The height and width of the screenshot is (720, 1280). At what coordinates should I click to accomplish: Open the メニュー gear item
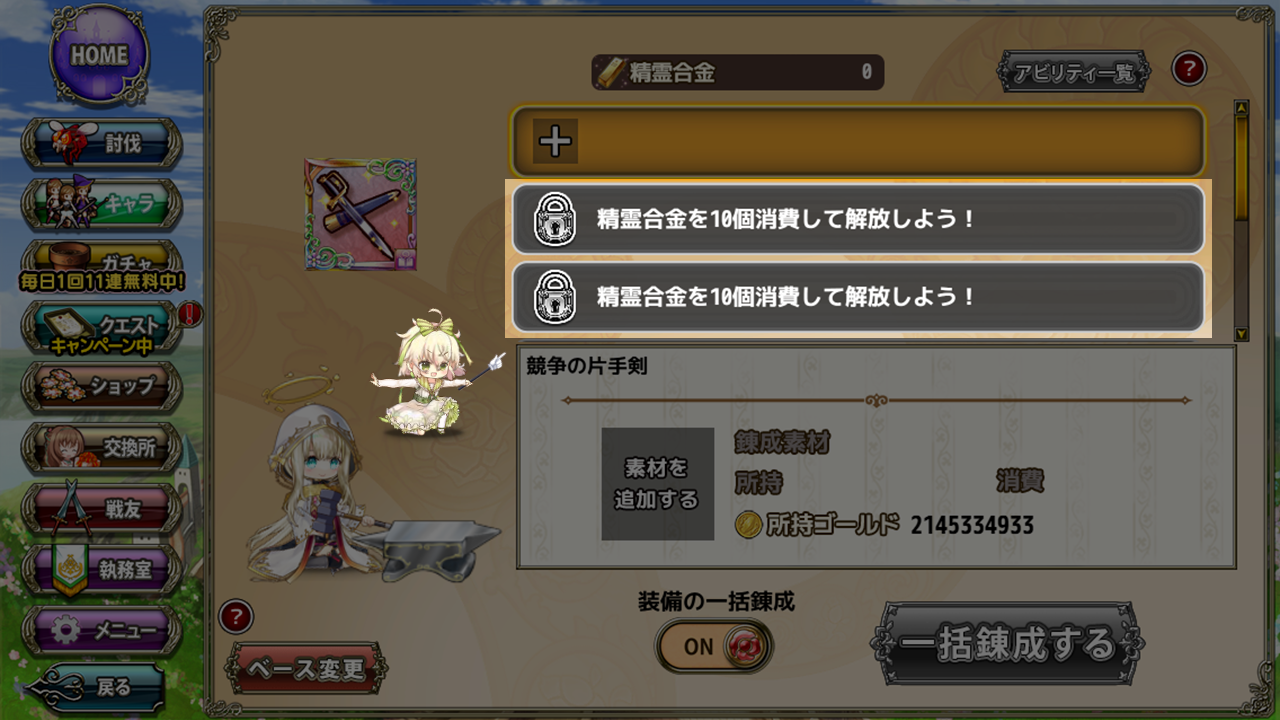[x=103, y=630]
